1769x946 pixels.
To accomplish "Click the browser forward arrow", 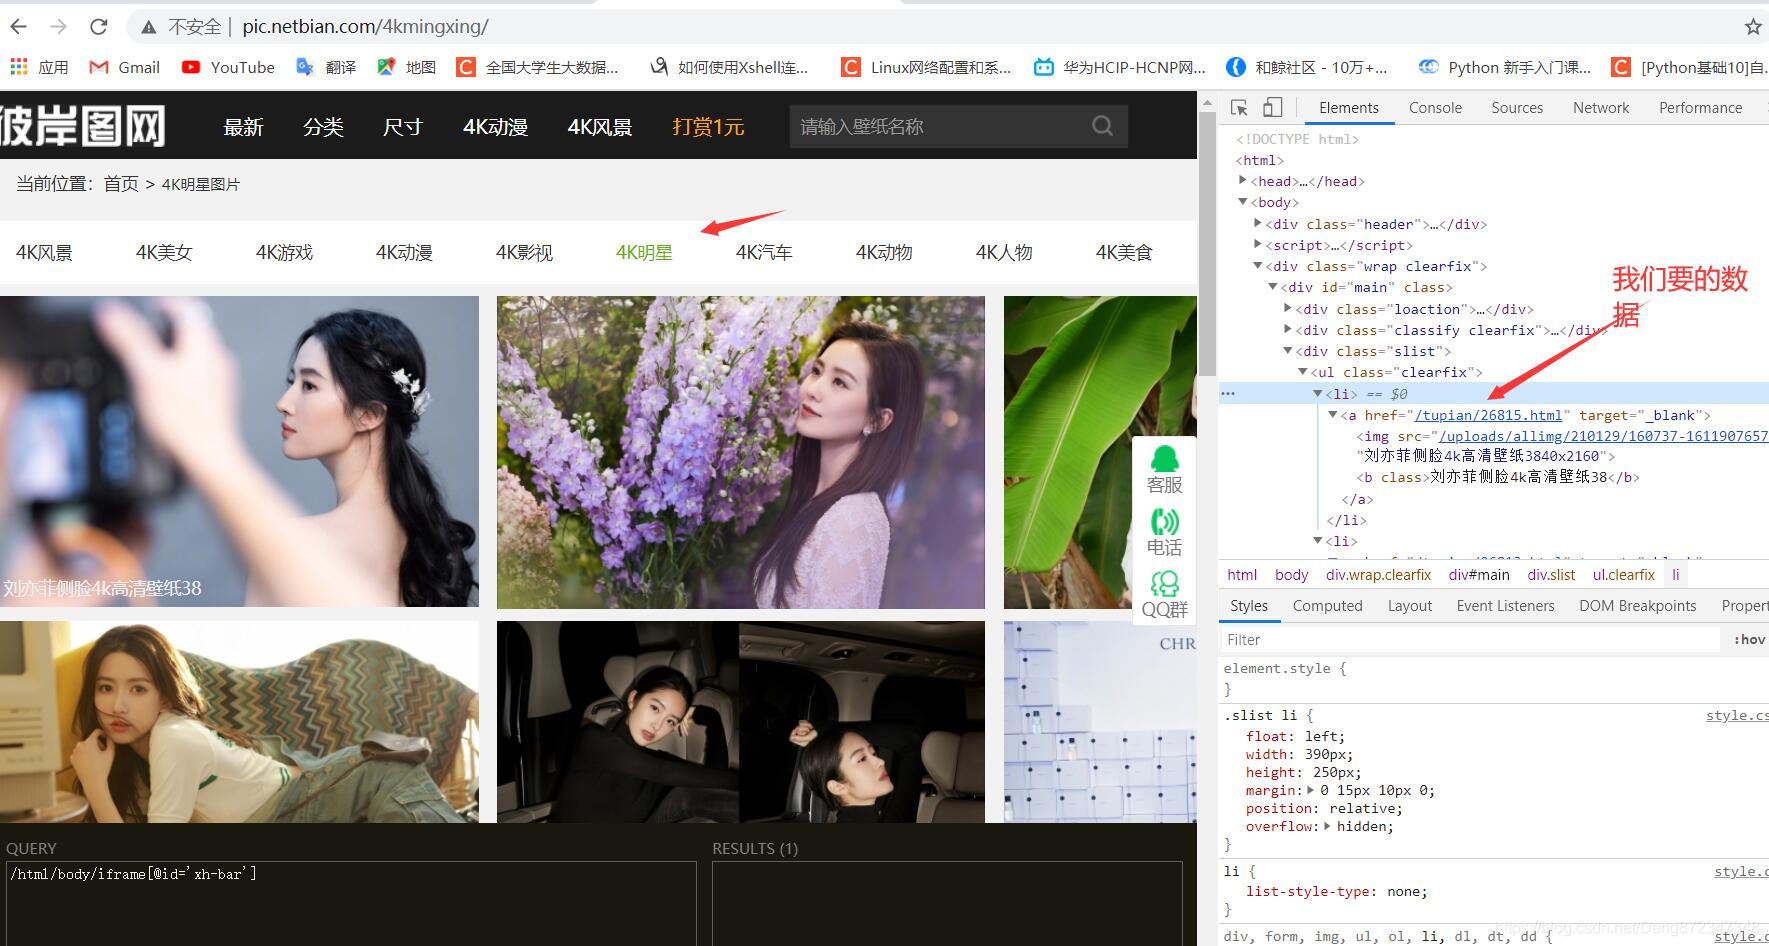I will (58, 27).
